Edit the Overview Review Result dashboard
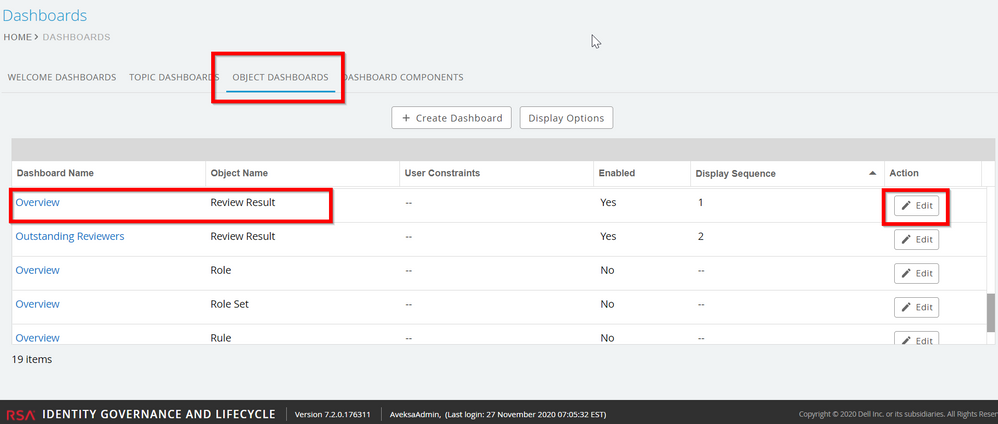The image size is (998, 424). click(916, 205)
